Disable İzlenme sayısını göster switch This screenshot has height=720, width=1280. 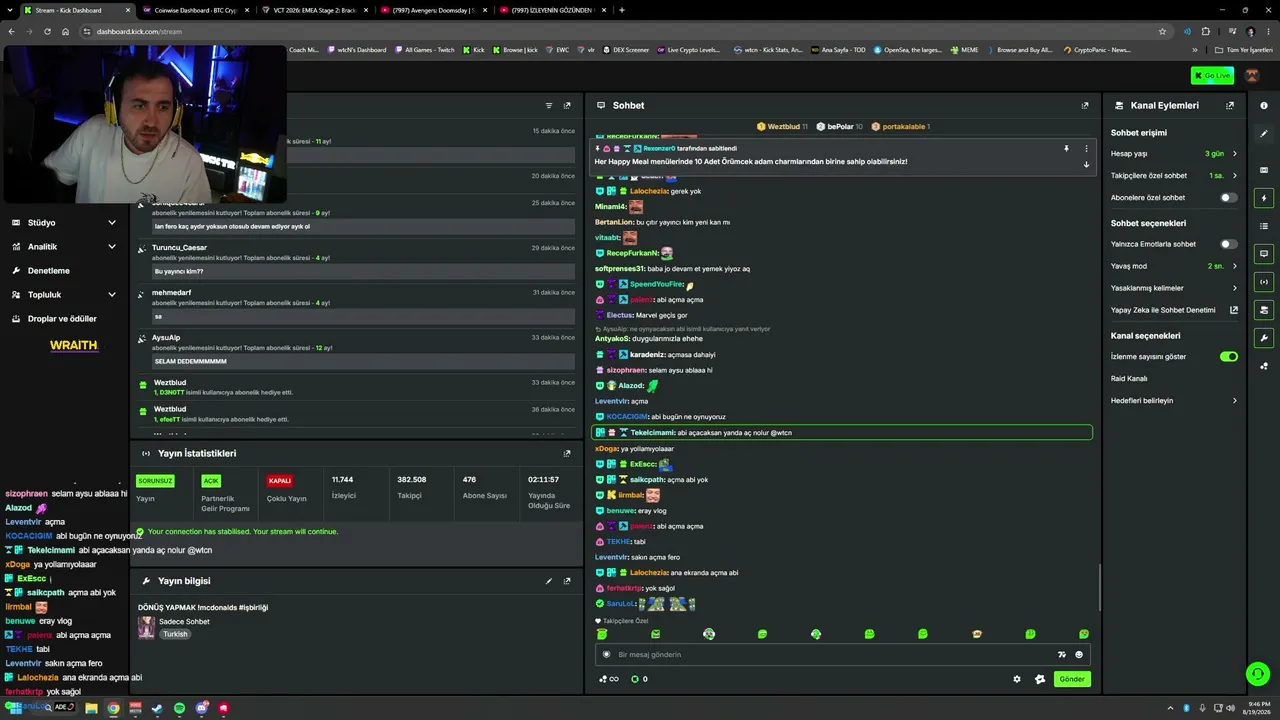click(x=1229, y=357)
